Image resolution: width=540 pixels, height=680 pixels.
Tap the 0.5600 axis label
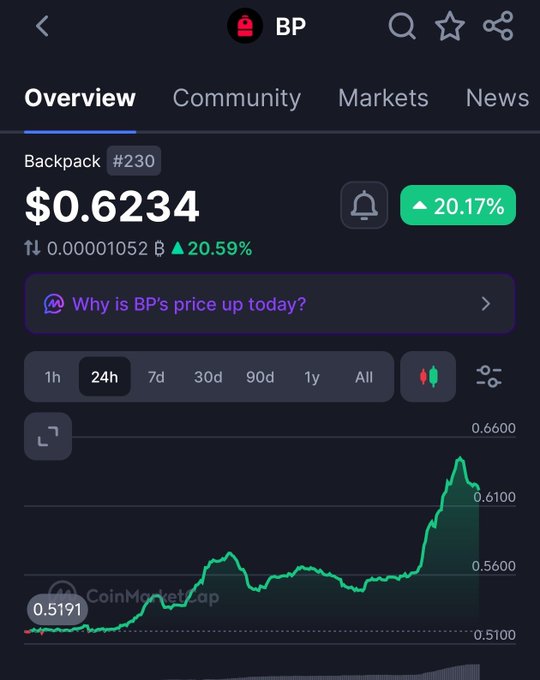[494, 566]
